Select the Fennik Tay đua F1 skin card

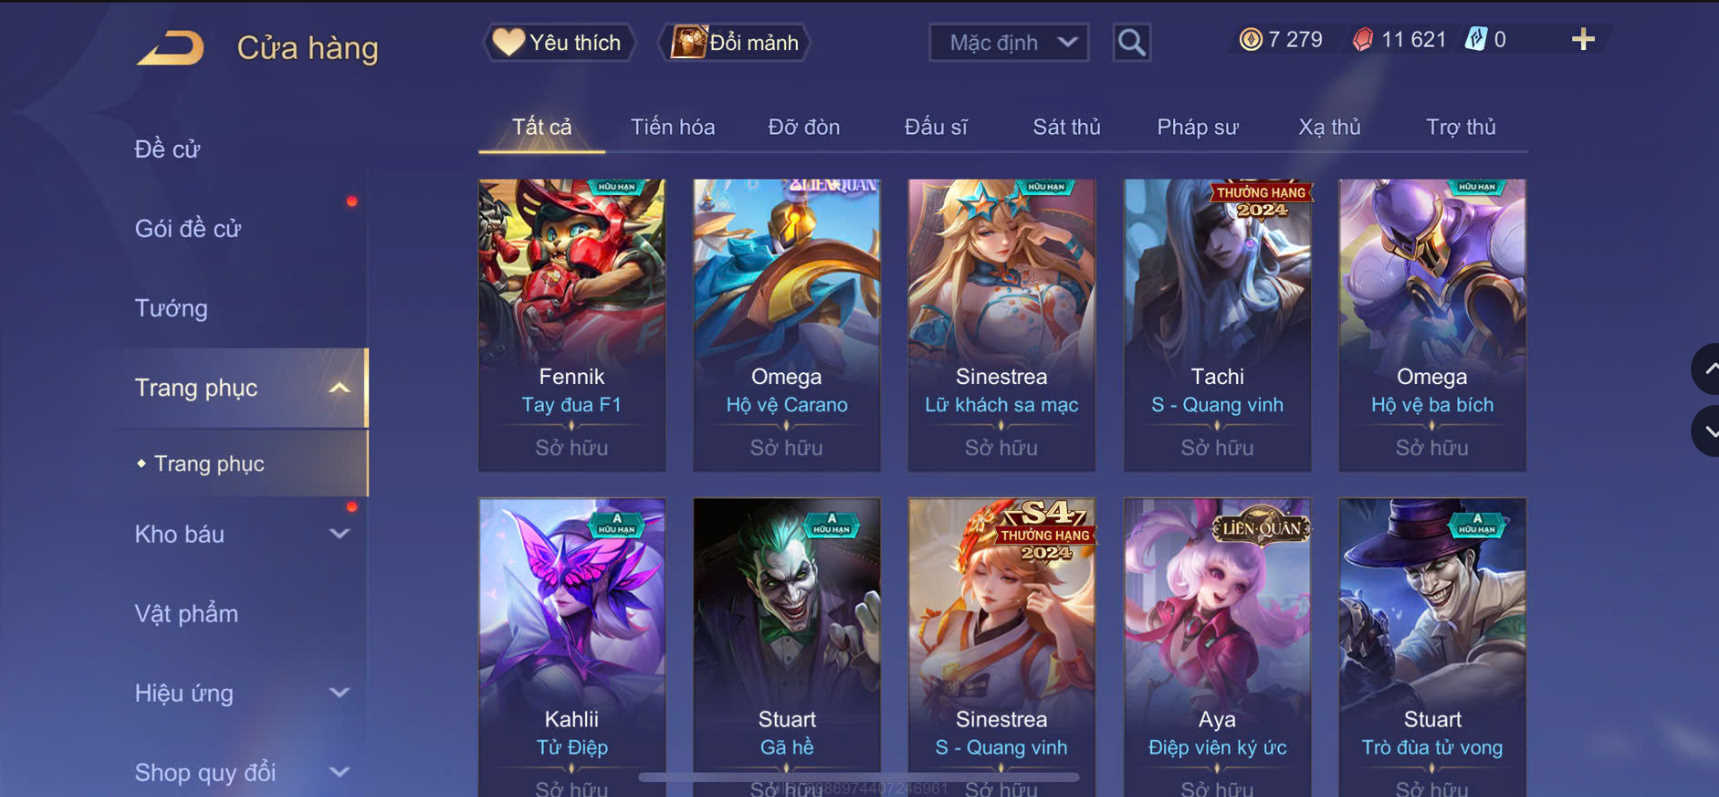[571, 325]
